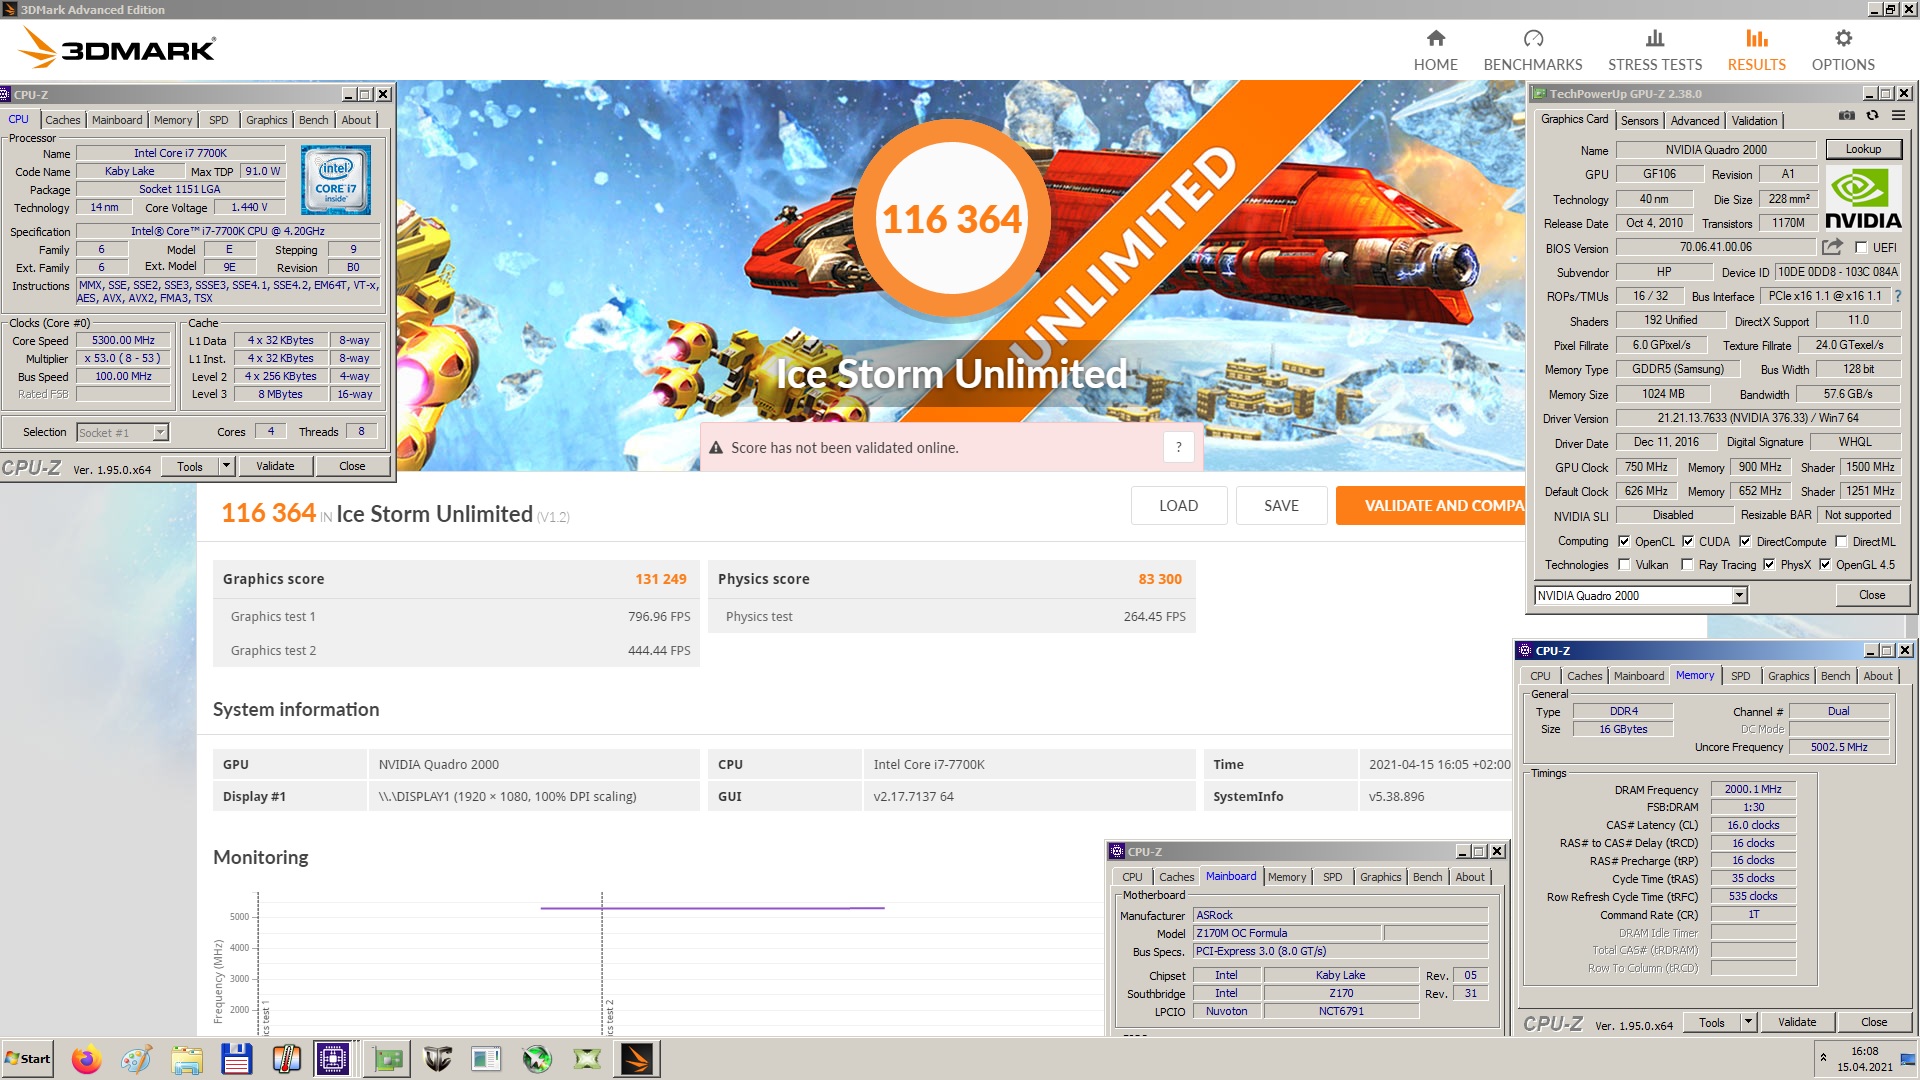1920x1080 pixels.
Task: Open Options using the gear icon
Action: pos(1843,38)
